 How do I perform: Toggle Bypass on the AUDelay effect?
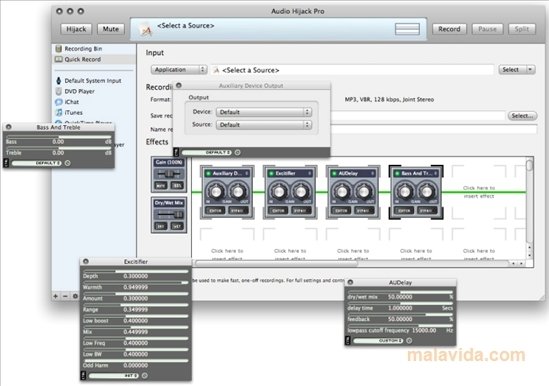click(x=364, y=211)
